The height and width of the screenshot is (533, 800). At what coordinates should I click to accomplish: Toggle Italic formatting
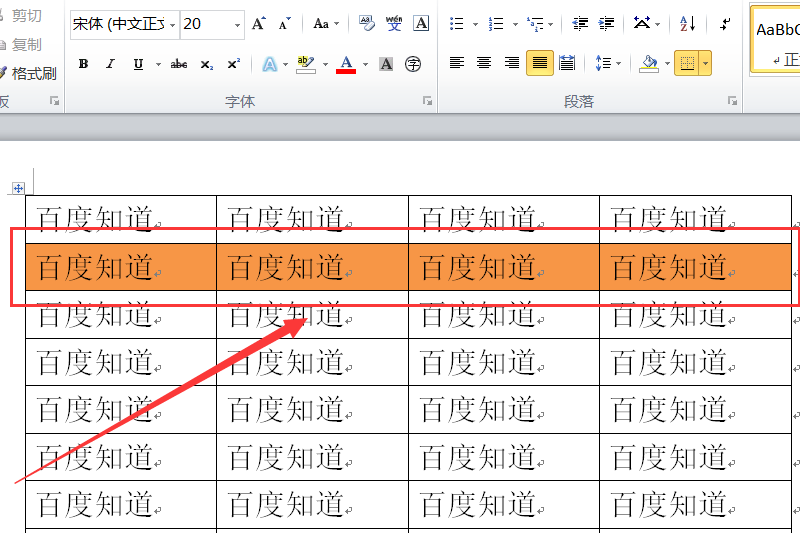click(x=110, y=64)
